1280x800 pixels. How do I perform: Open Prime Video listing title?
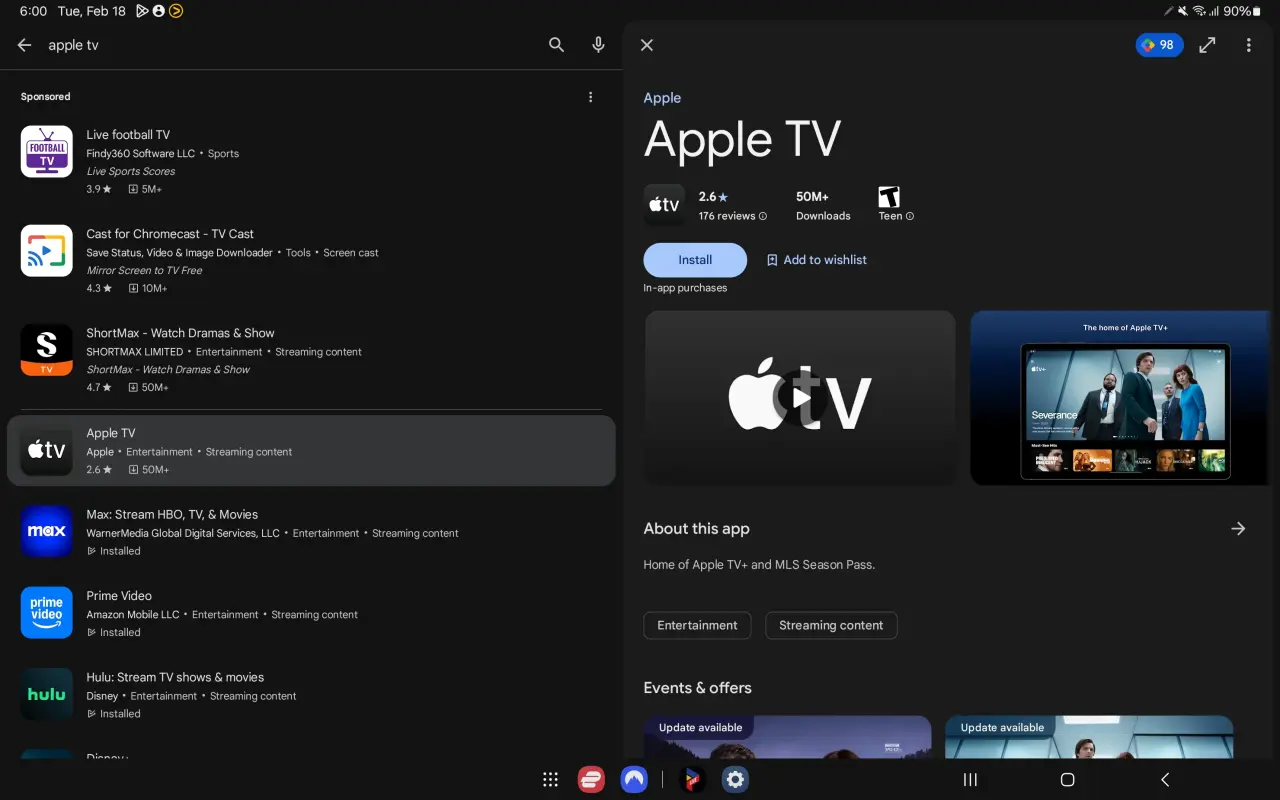pyautogui.click(x=119, y=596)
